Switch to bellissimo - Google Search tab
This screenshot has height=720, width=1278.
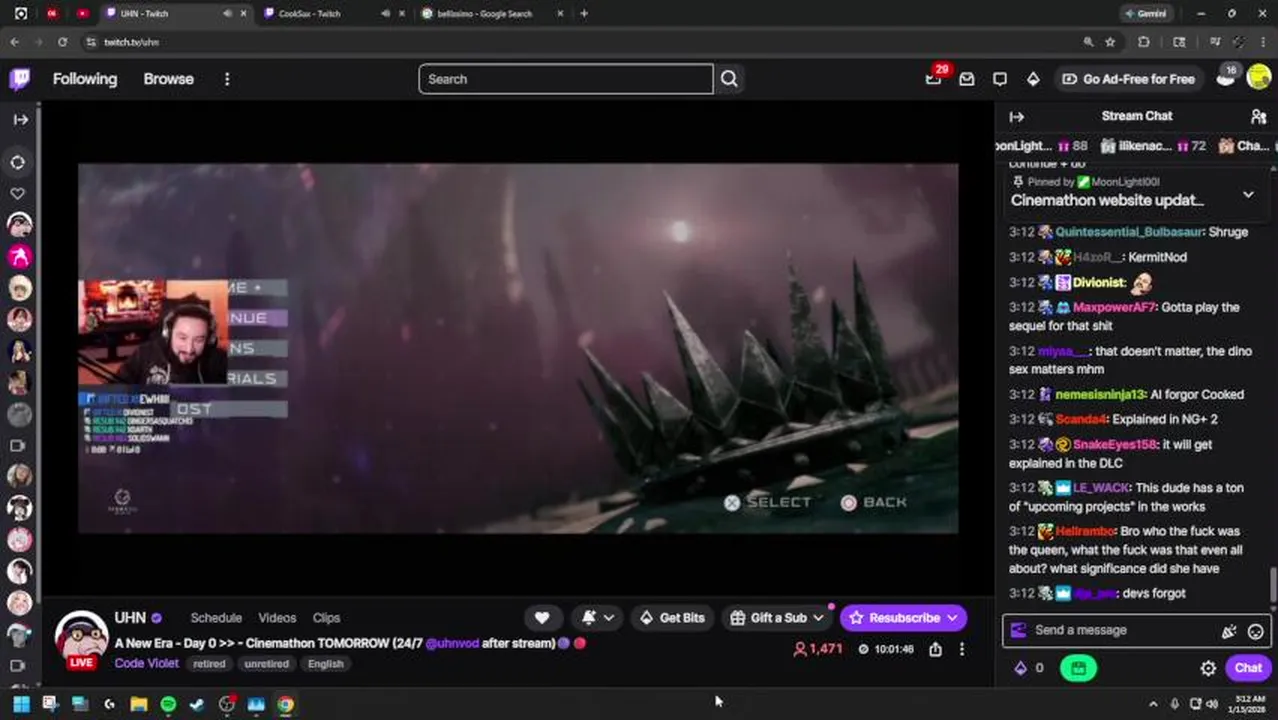tap(485, 14)
